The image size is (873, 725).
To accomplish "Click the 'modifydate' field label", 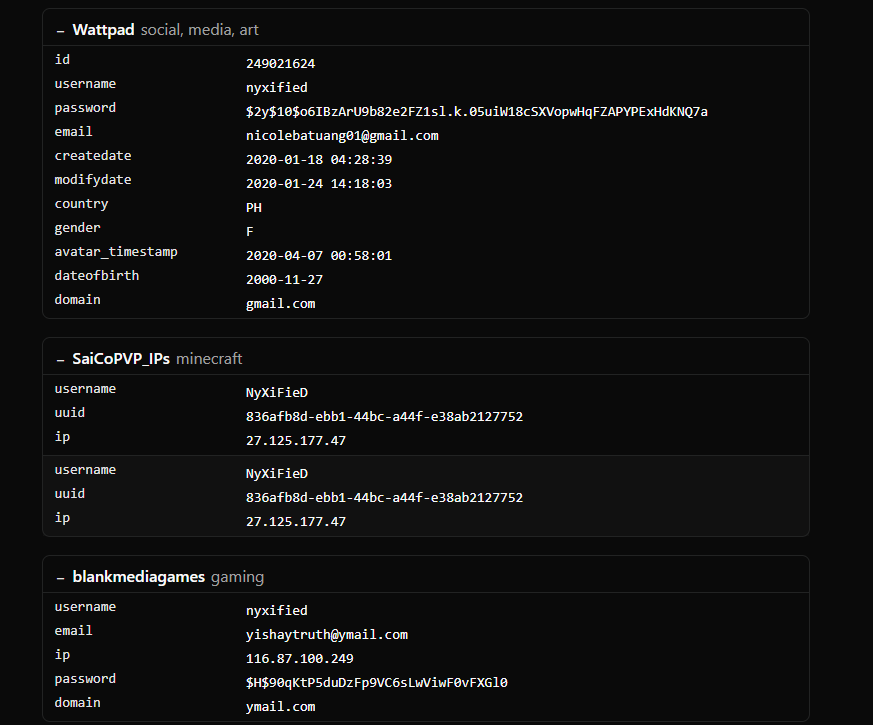I will tap(93, 180).
